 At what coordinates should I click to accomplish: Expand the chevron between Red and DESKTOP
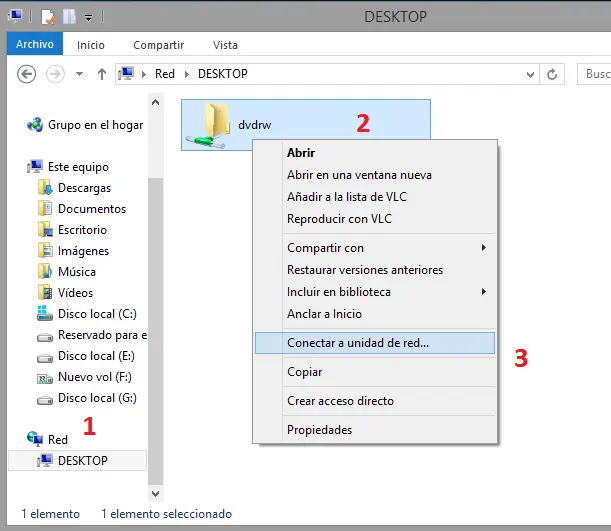click(x=187, y=74)
